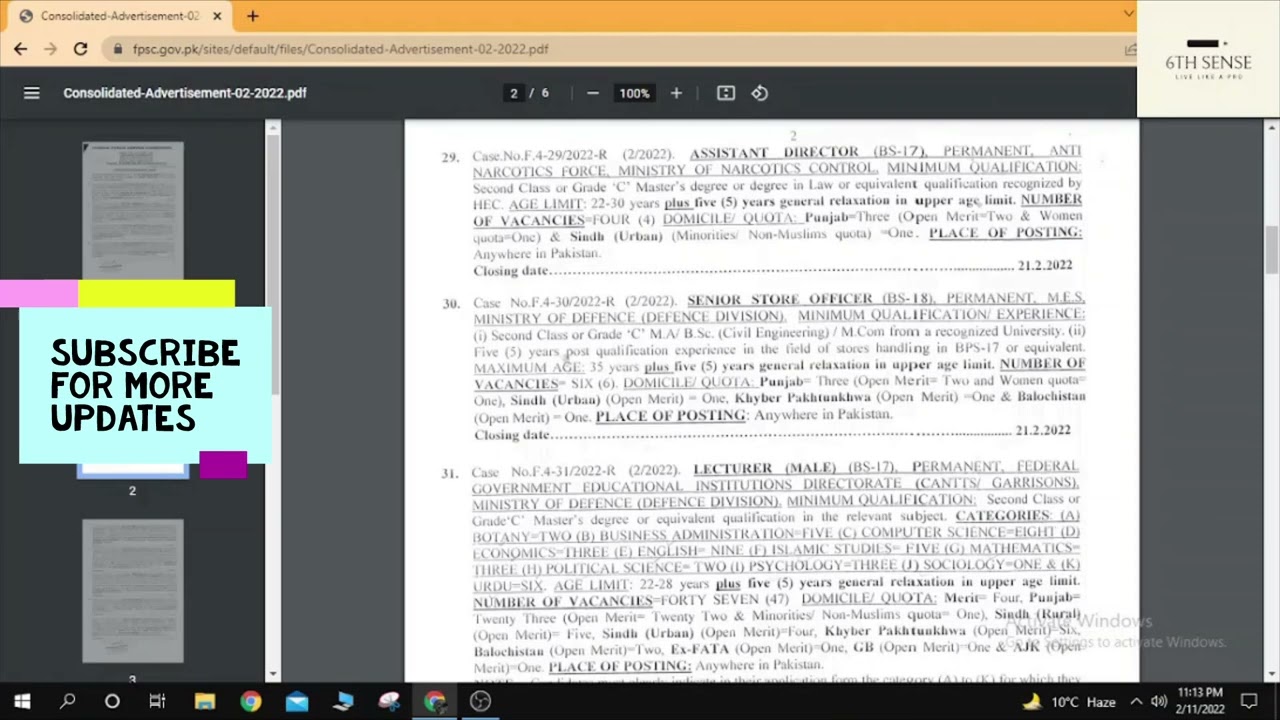Open OBS Studio from the taskbar
Screen dimensions: 1280x720
click(x=480, y=701)
